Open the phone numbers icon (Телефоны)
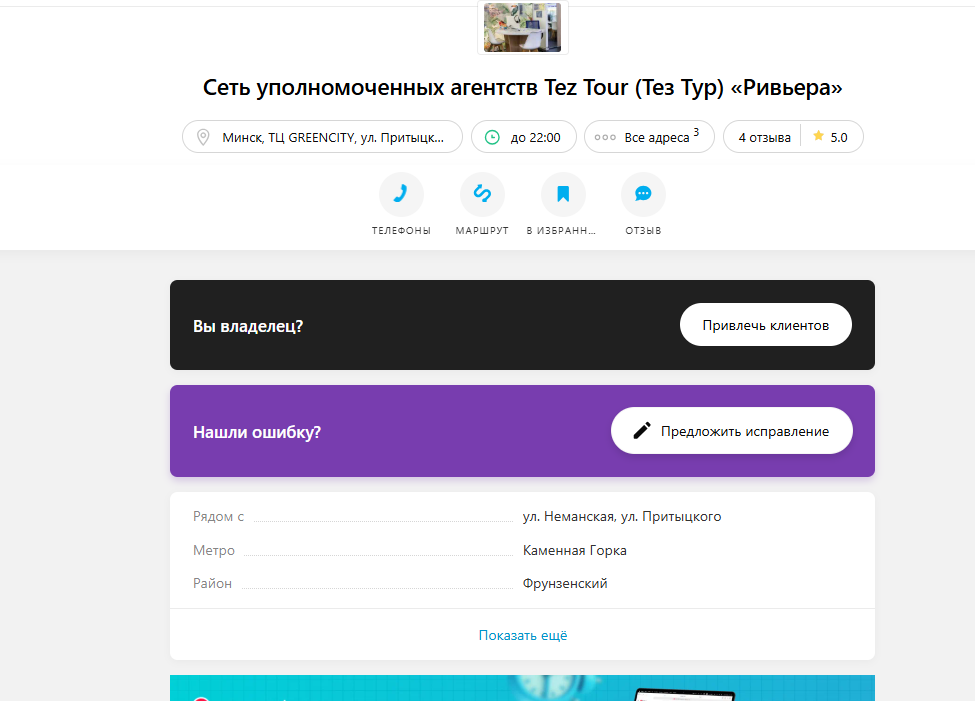 (401, 194)
